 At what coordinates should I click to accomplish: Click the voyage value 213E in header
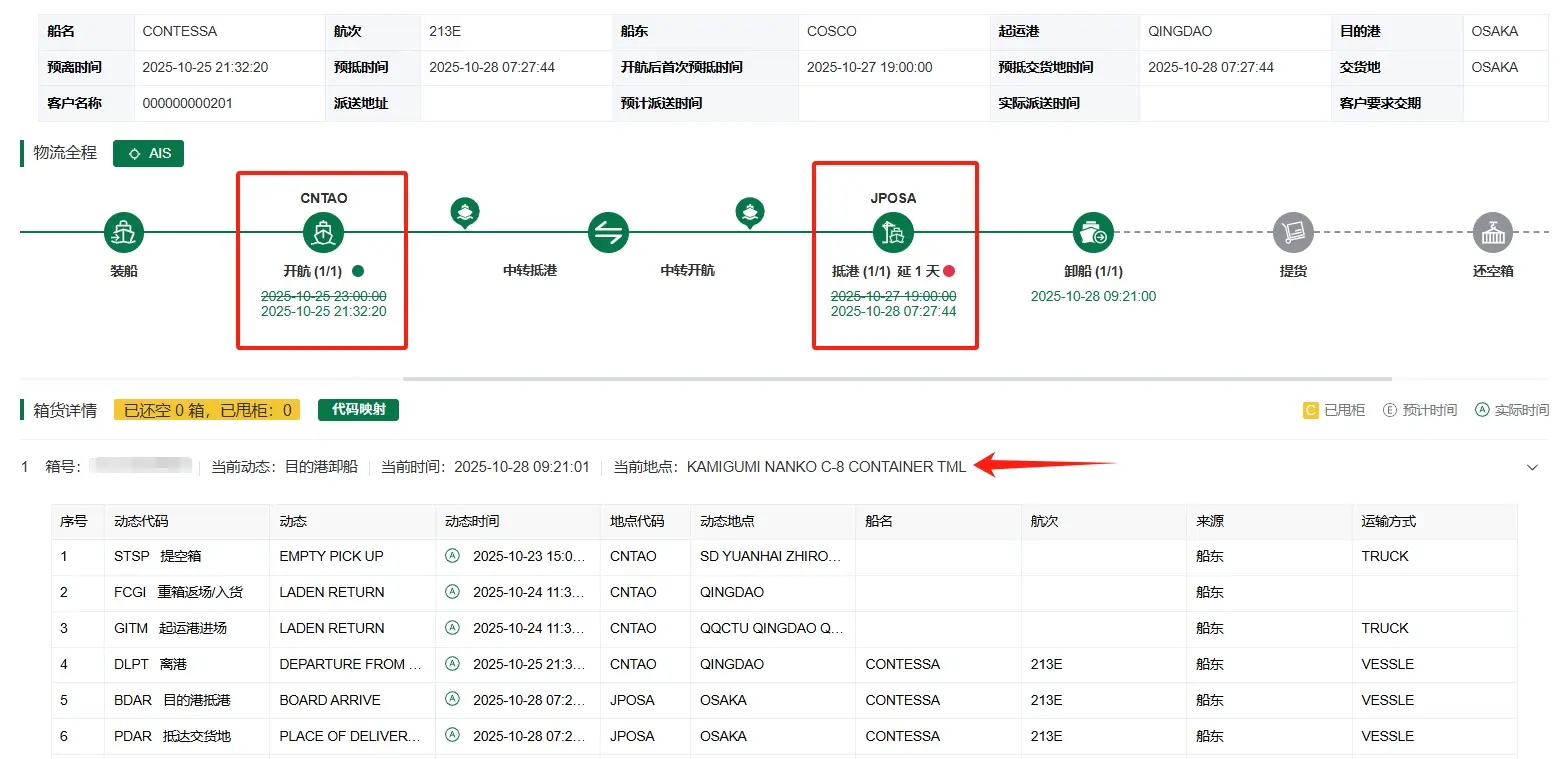[x=445, y=31]
